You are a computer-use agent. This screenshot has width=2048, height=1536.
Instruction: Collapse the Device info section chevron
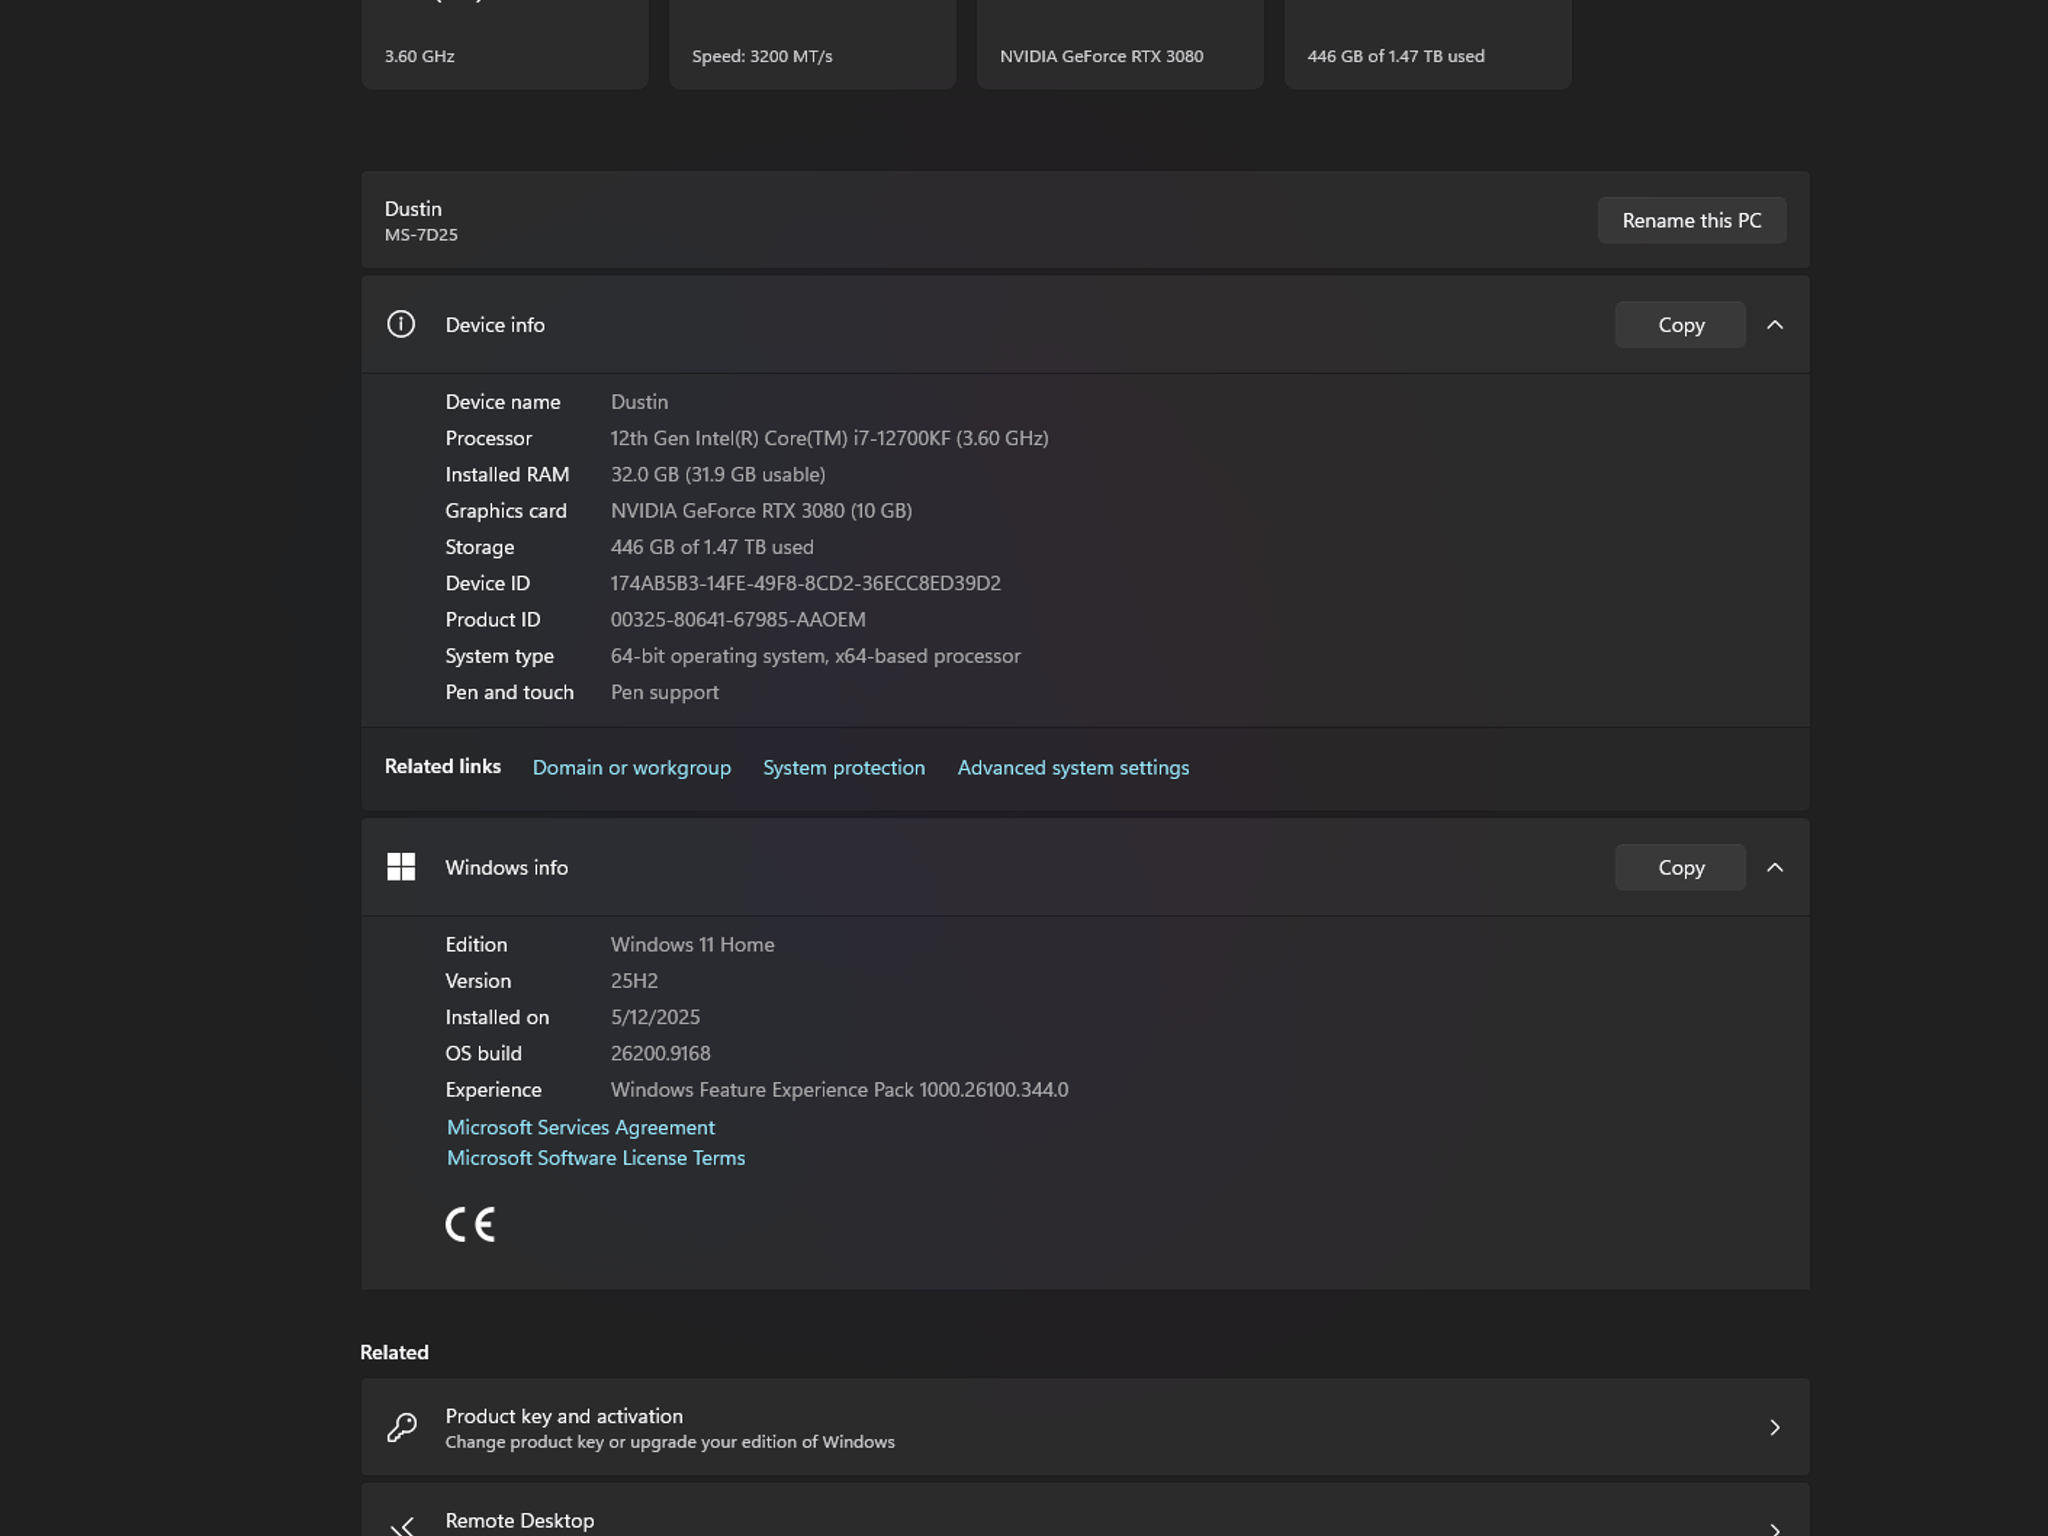click(x=1775, y=325)
